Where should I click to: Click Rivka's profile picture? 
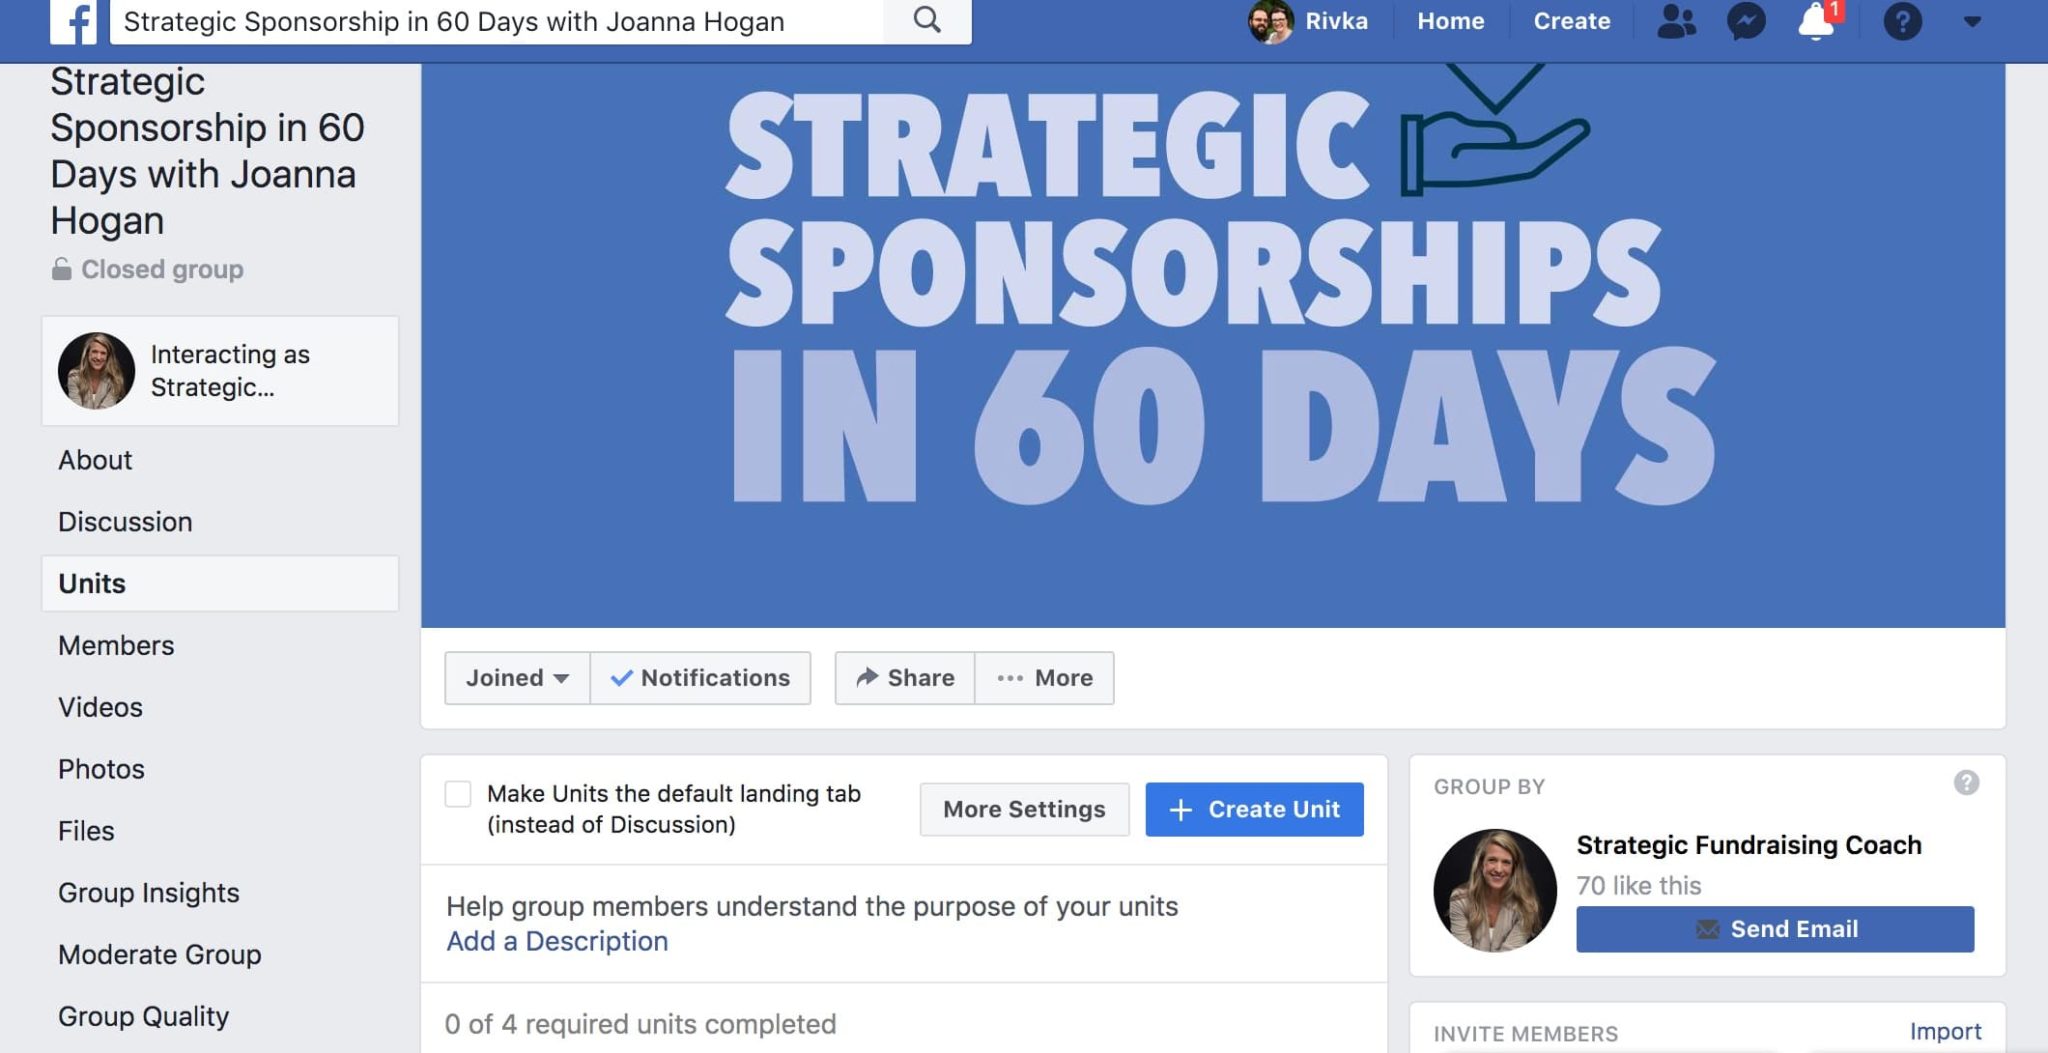(x=1270, y=21)
